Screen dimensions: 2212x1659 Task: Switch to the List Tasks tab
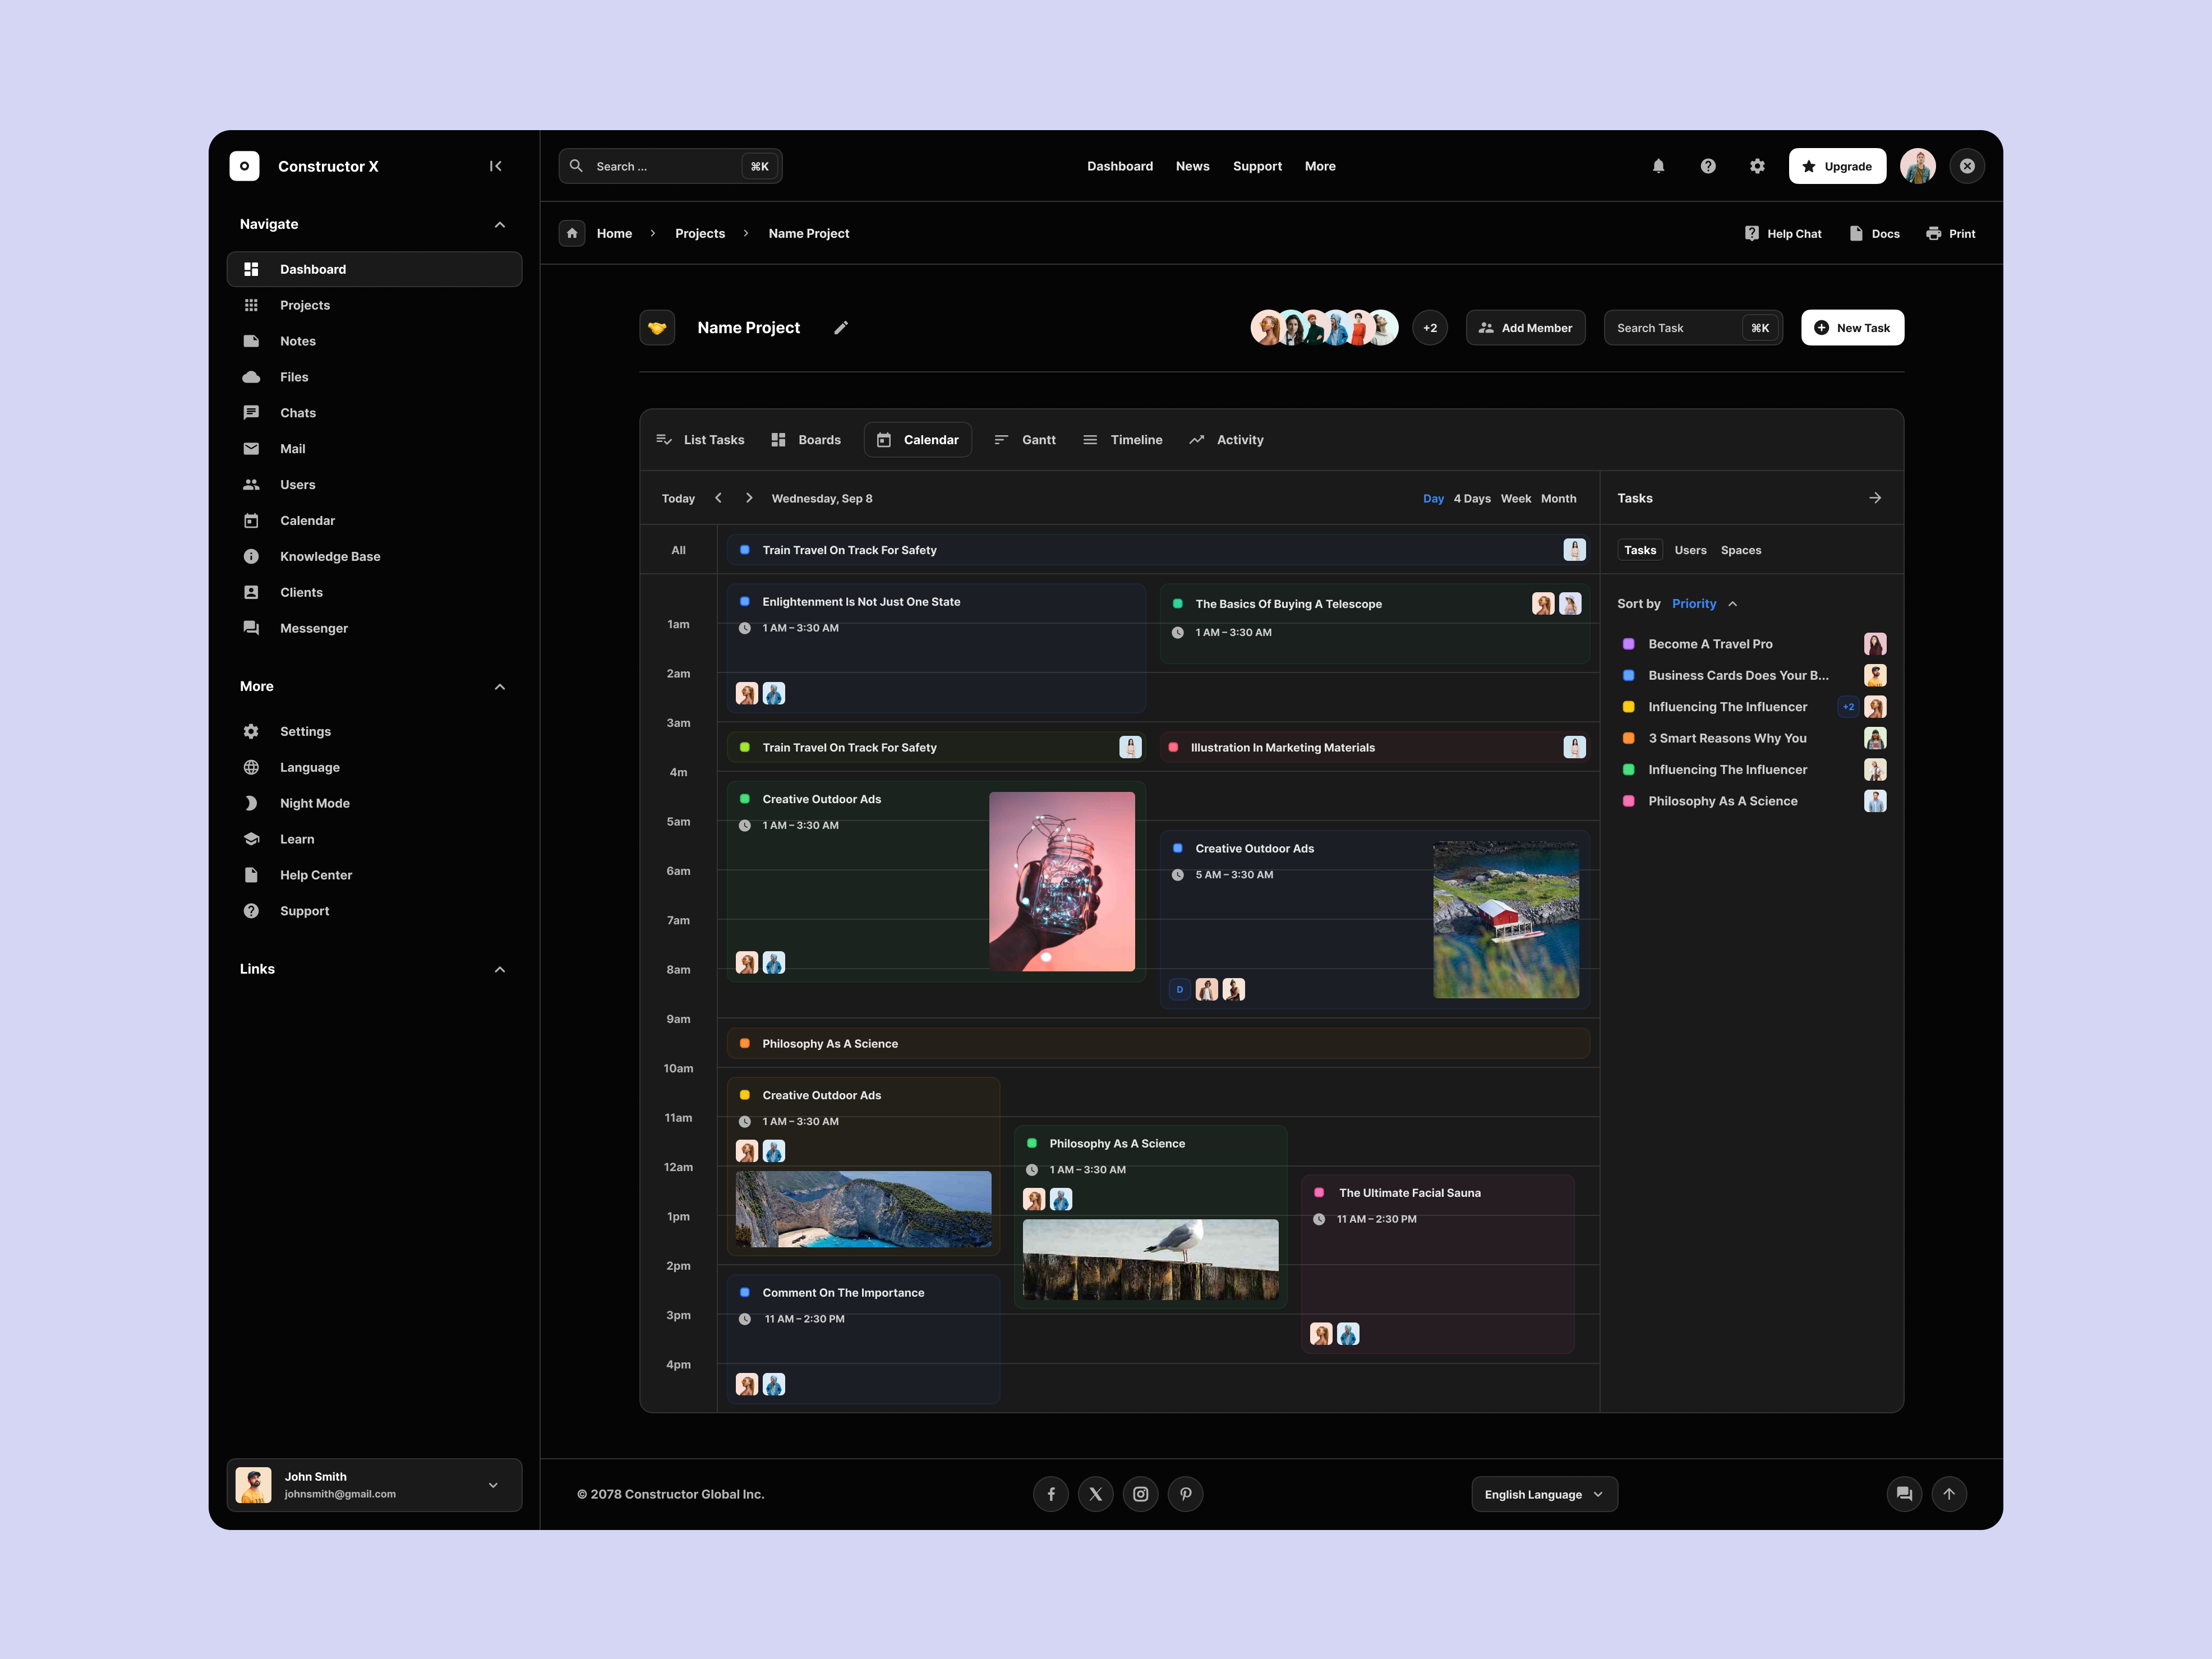[700, 440]
